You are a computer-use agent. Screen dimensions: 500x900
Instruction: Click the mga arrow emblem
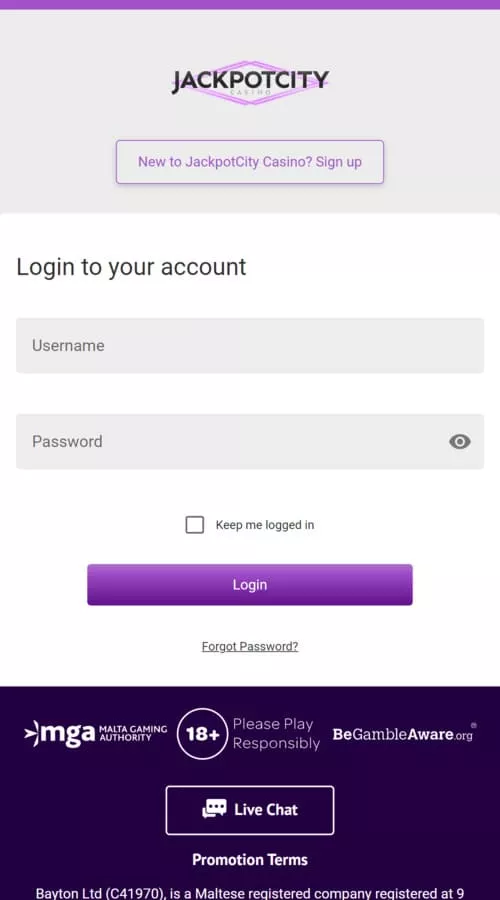[x=31, y=734]
